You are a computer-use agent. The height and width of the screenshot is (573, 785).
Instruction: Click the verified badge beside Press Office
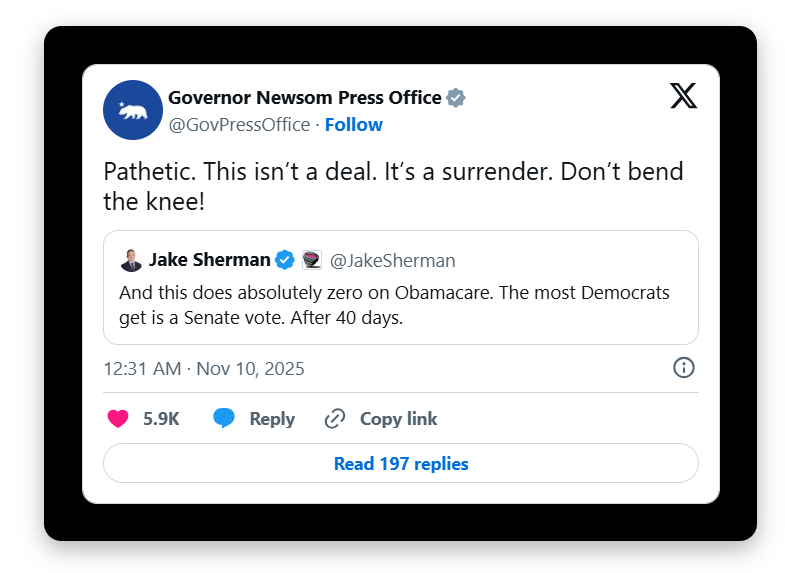pyautogui.click(x=456, y=98)
